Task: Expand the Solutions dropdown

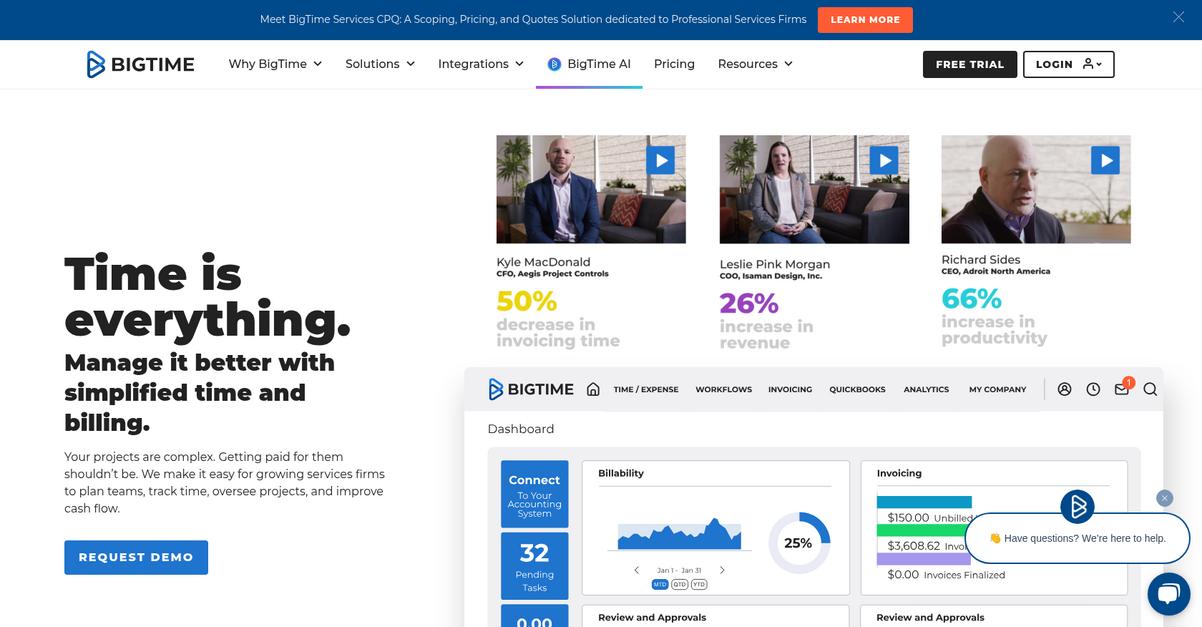Action: (380, 64)
